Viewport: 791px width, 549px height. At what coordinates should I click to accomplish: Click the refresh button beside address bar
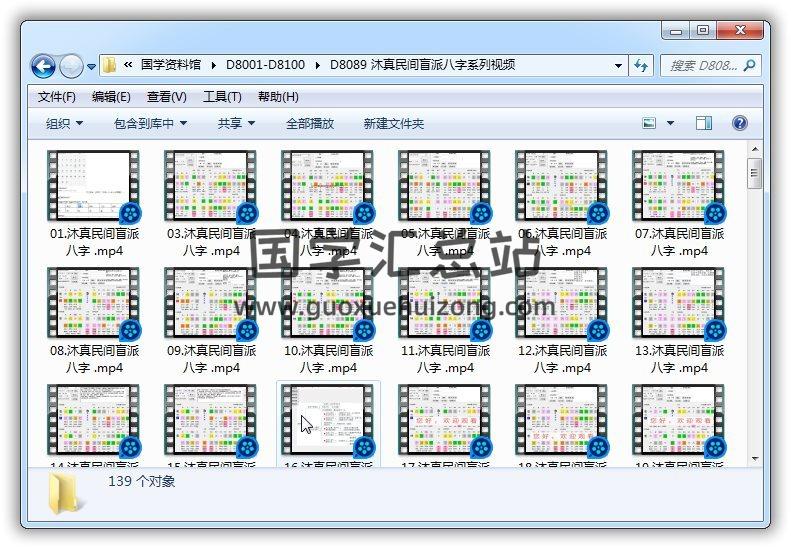pos(642,65)
